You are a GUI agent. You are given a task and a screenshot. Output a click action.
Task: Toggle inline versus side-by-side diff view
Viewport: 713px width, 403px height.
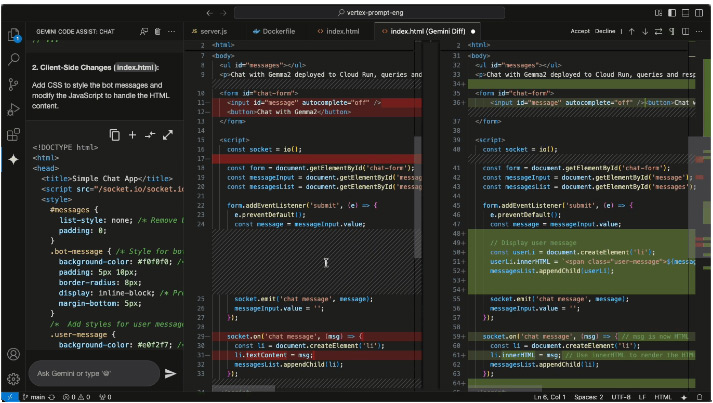[x=685, y=31]
